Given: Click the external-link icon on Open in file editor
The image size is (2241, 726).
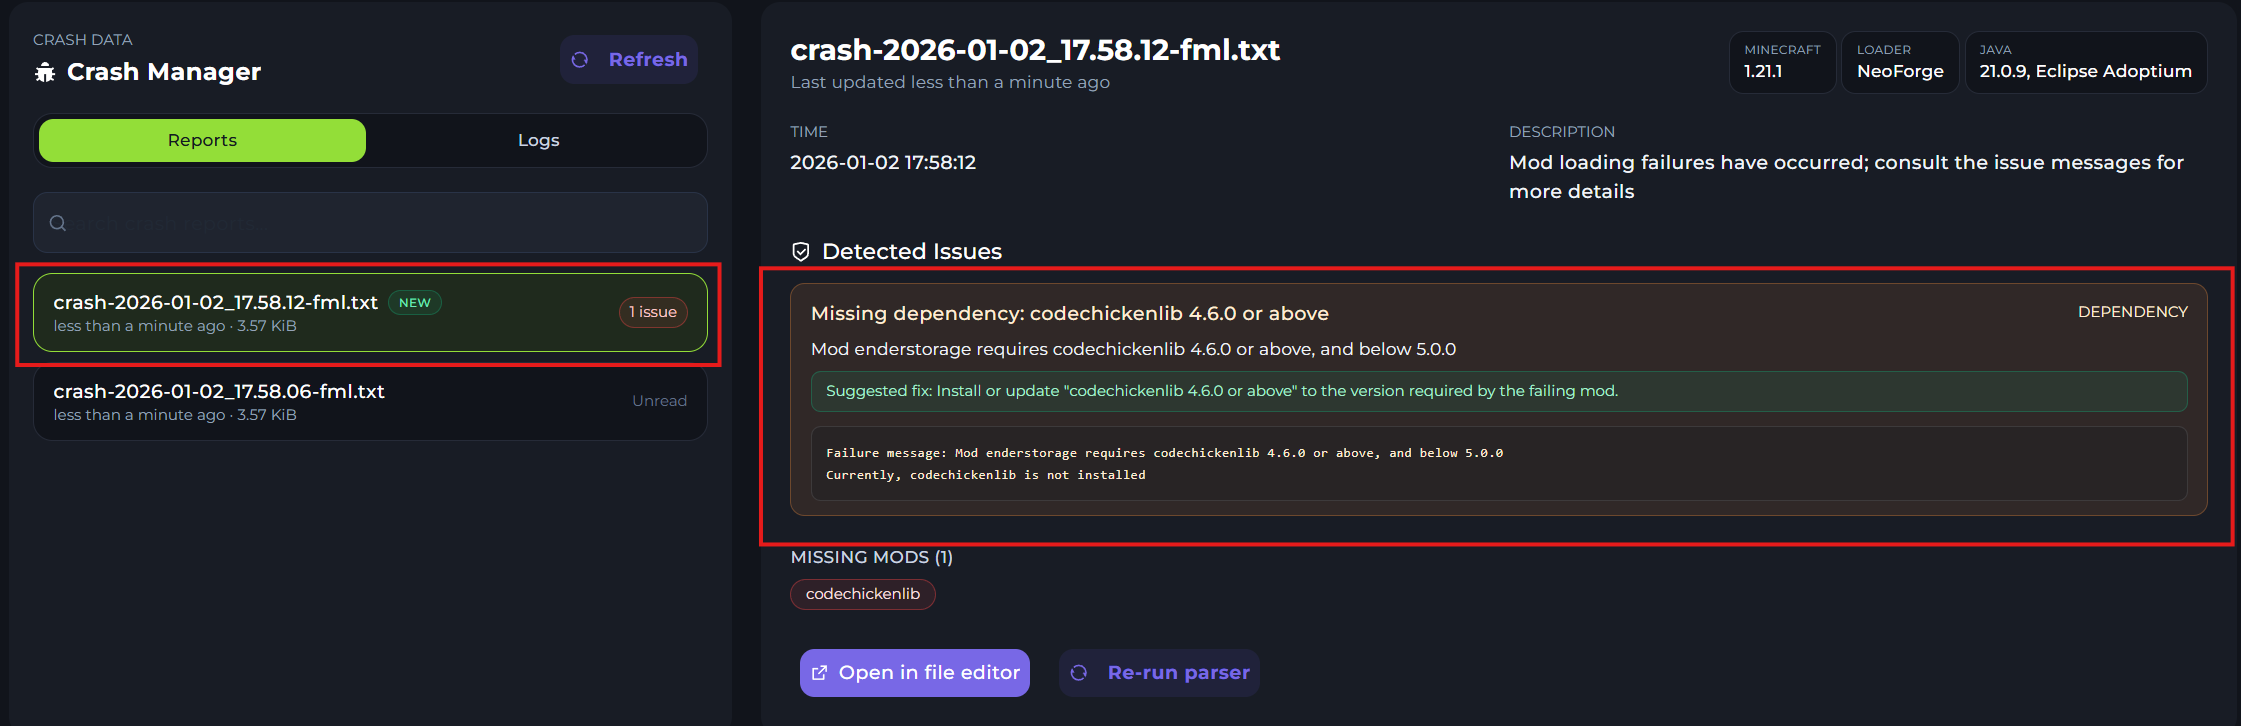Looking at the screenshot, I should (x=819, y=673).
